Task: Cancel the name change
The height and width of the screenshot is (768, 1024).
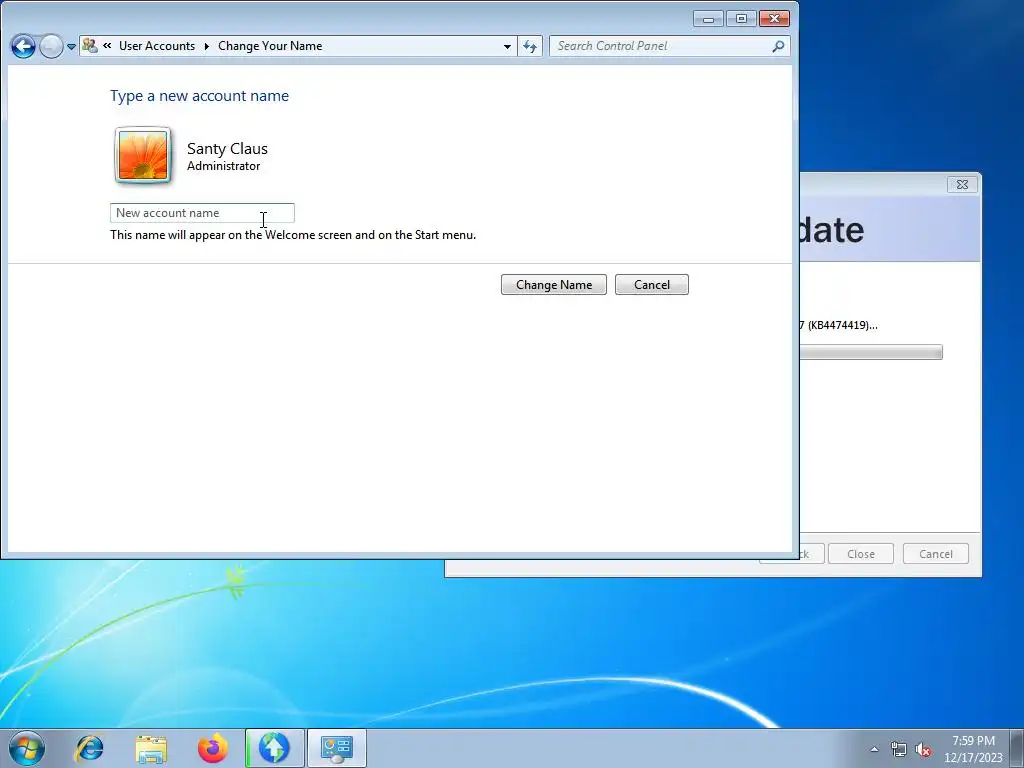Action: pyautogui.click(x=652, y=285)
